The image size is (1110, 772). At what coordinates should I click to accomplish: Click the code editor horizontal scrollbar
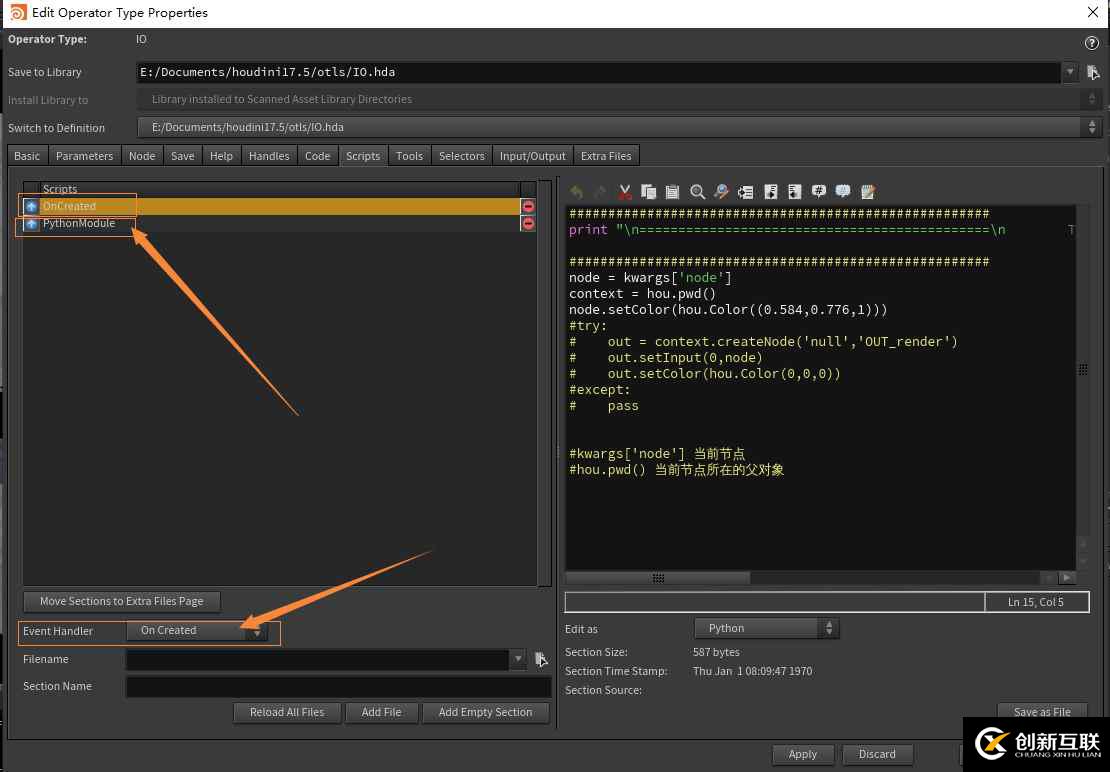pyautogui.click(x=658, y=578)
